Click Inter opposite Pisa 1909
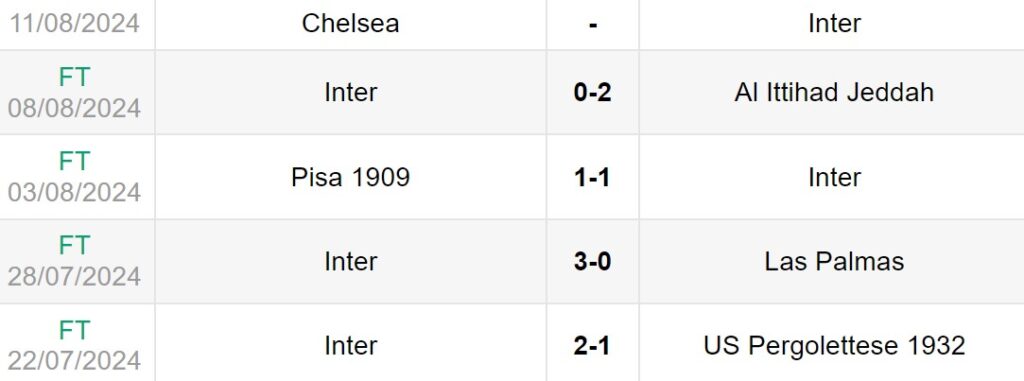 pyautogui.click(x=834, y=177)
